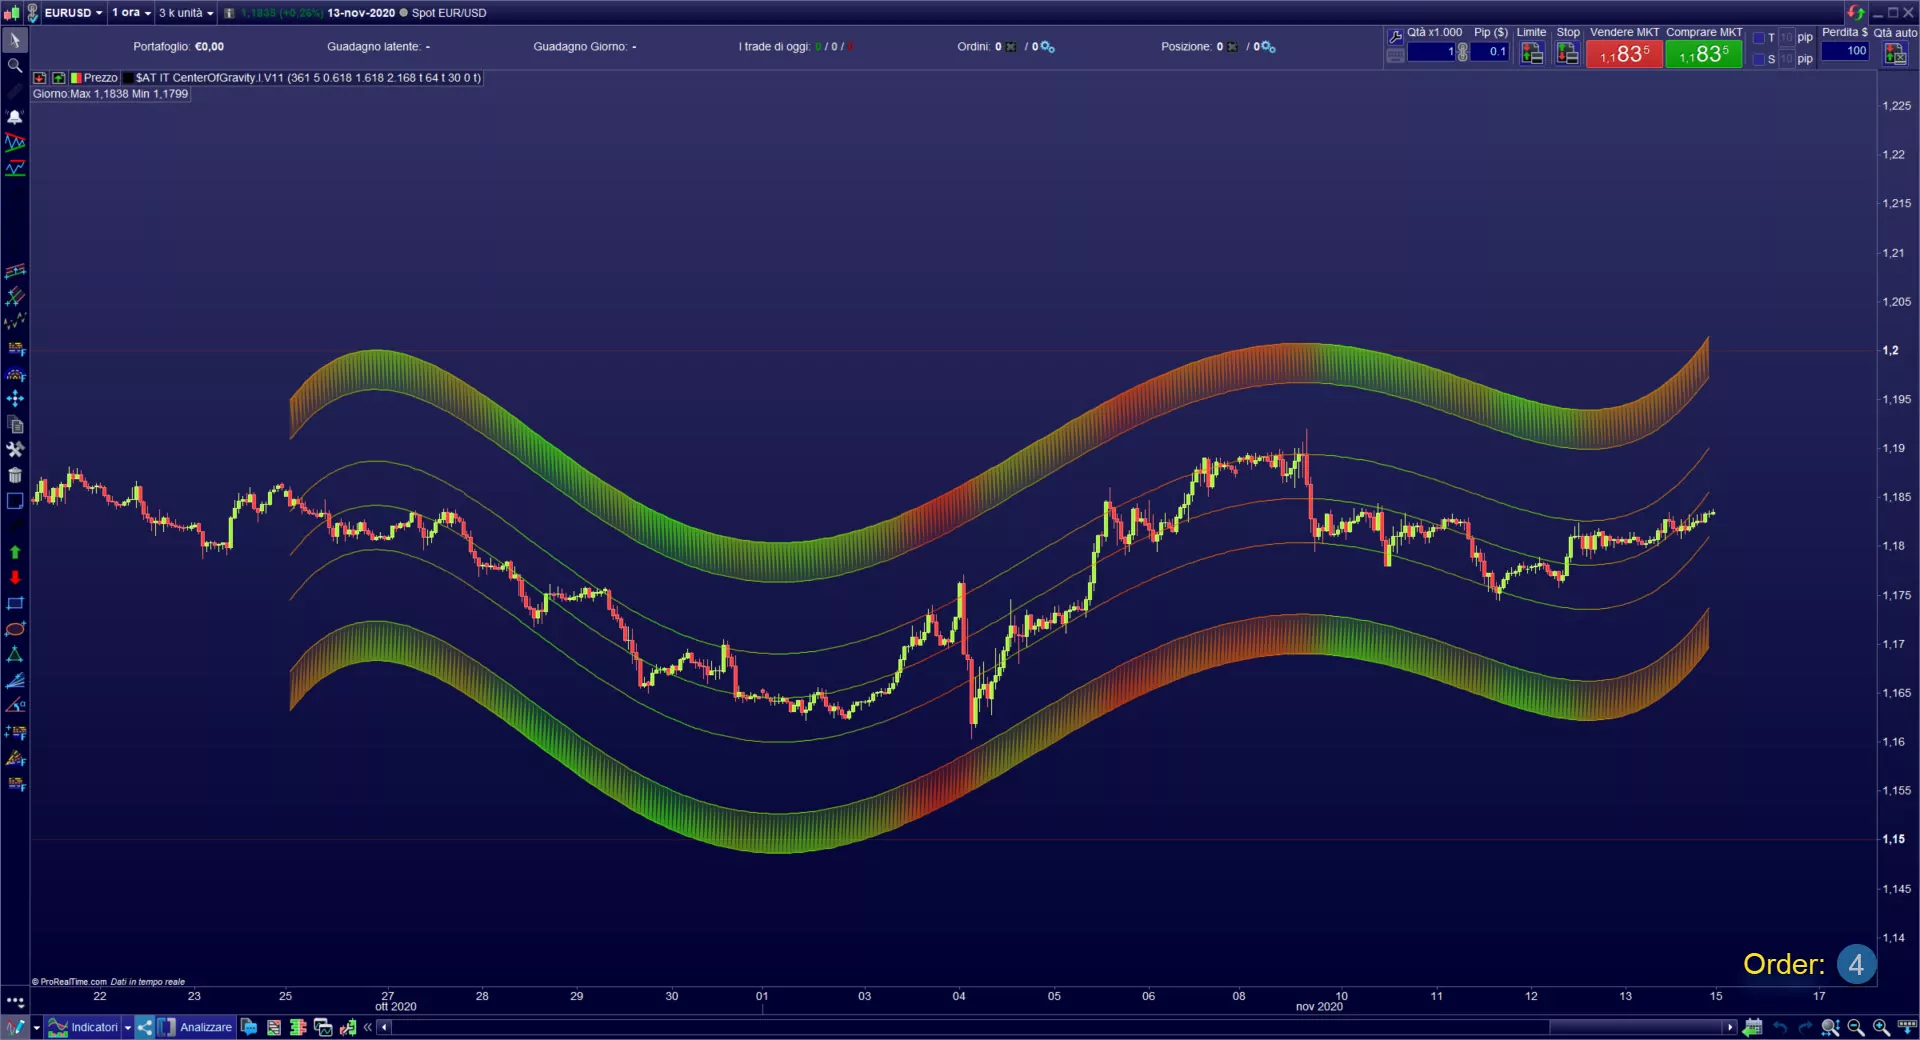The width and height of the screenshot is (1920, 1040).
Task: Select the magnifier tool in left sidebar
Action: click(15, 66)
